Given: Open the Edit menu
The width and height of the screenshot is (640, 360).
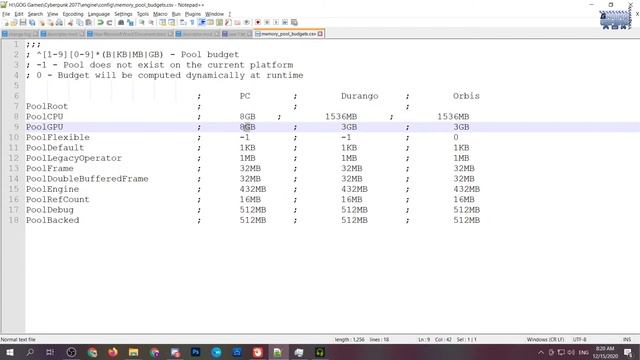Looking at the screenshot, I should [x=19, y=14].
